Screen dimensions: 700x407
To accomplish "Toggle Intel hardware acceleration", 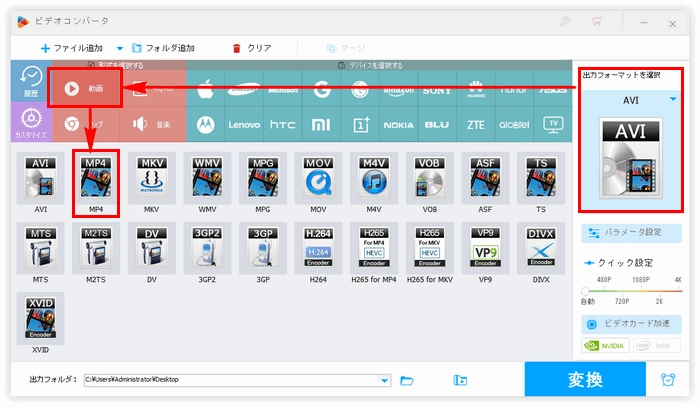I will pos(658,346).
